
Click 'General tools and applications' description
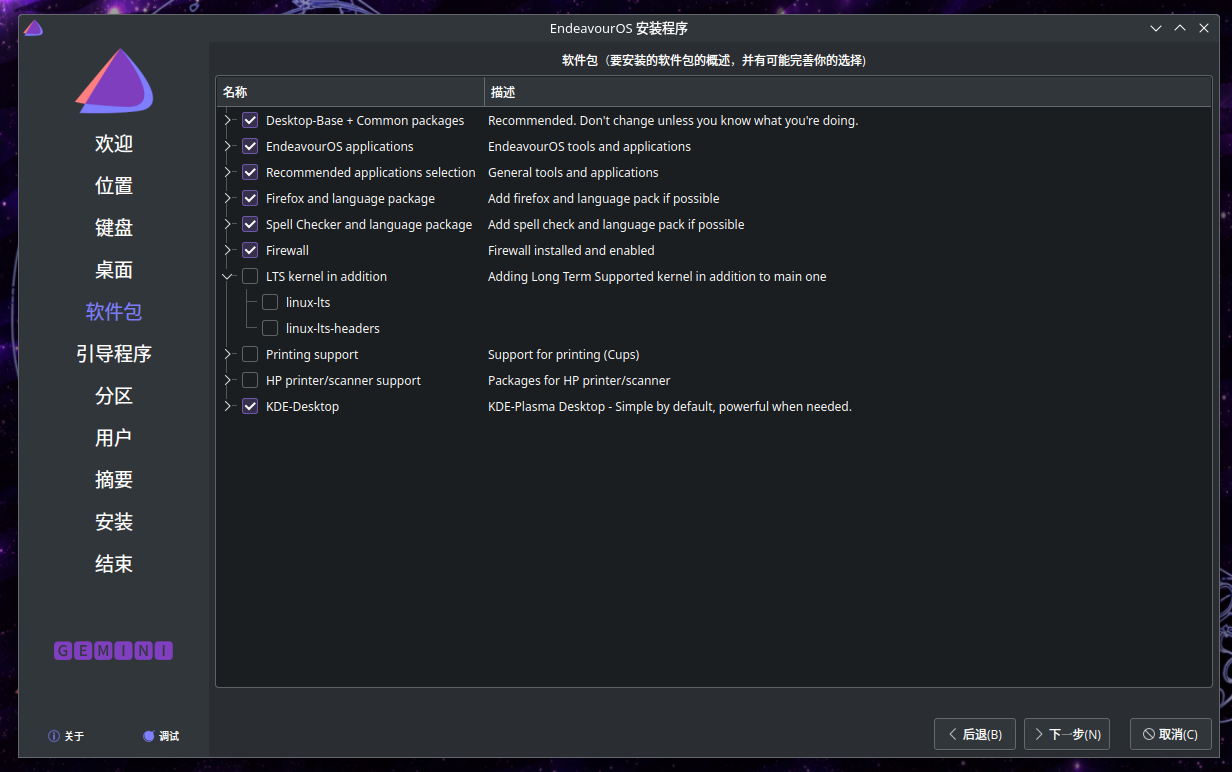(573, 172)
